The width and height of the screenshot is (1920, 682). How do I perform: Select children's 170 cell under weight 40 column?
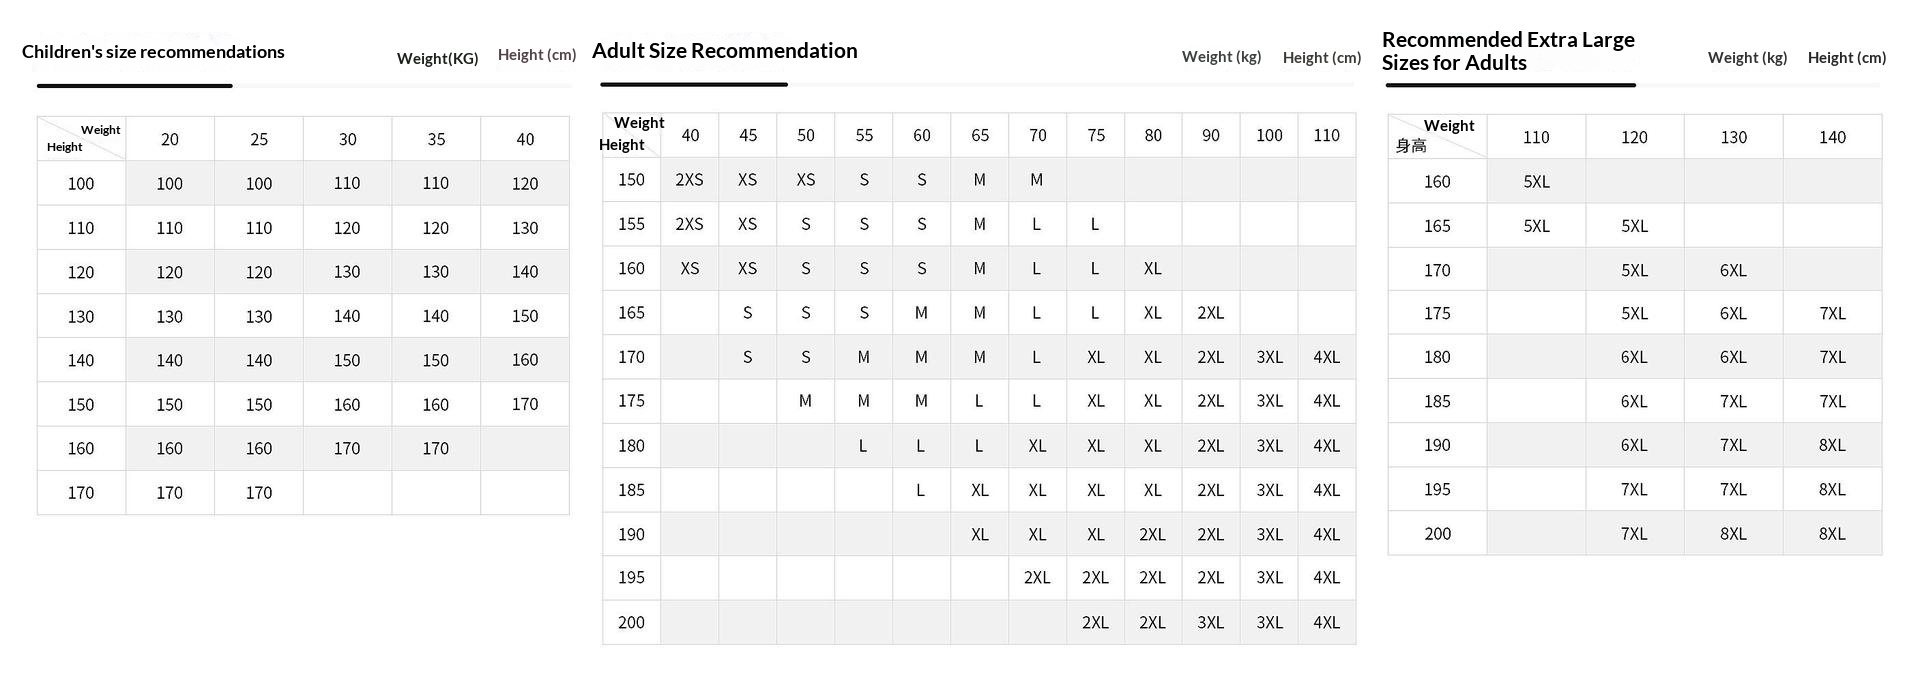(x=525, y=405)
